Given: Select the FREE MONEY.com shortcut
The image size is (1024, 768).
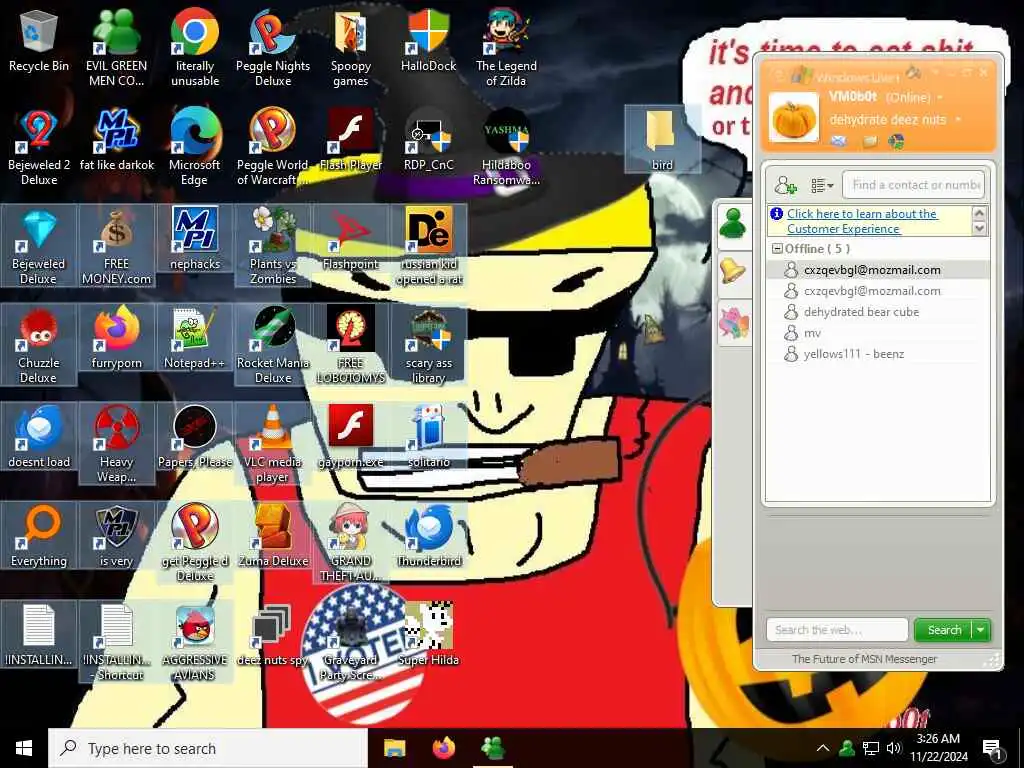Looking at the screenshot, I should point(116,246).
